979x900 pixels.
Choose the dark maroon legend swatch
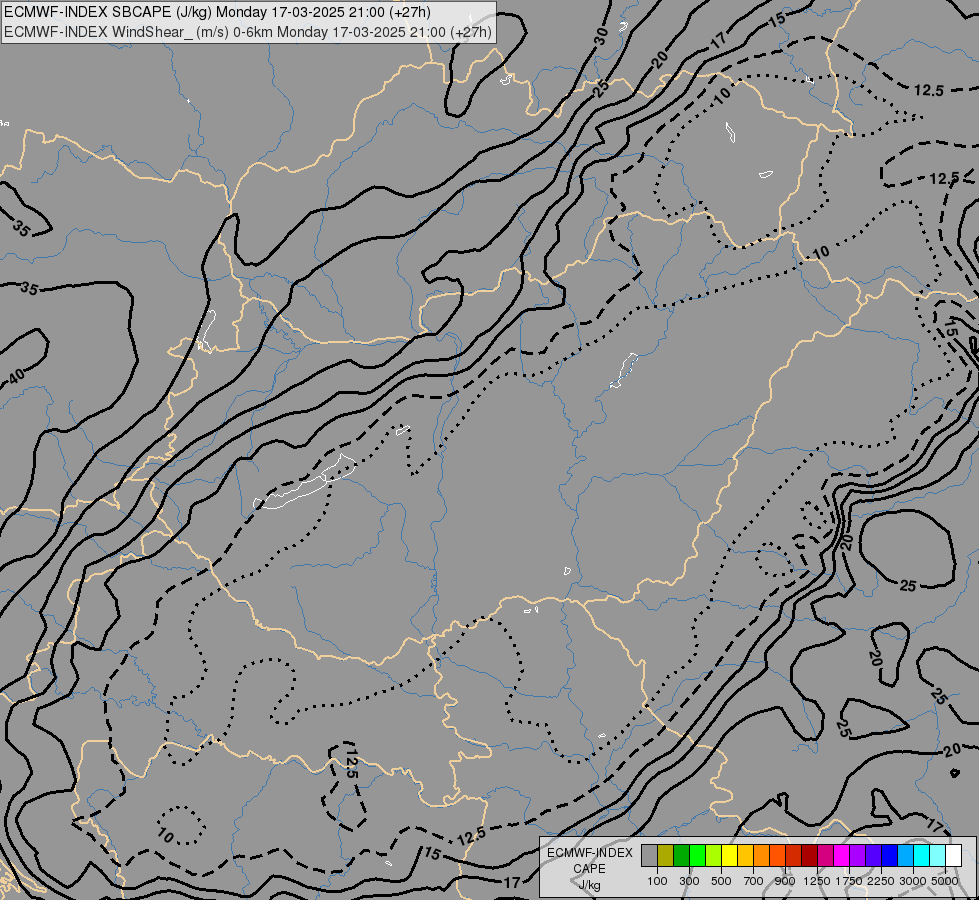(x=810, y=855)
